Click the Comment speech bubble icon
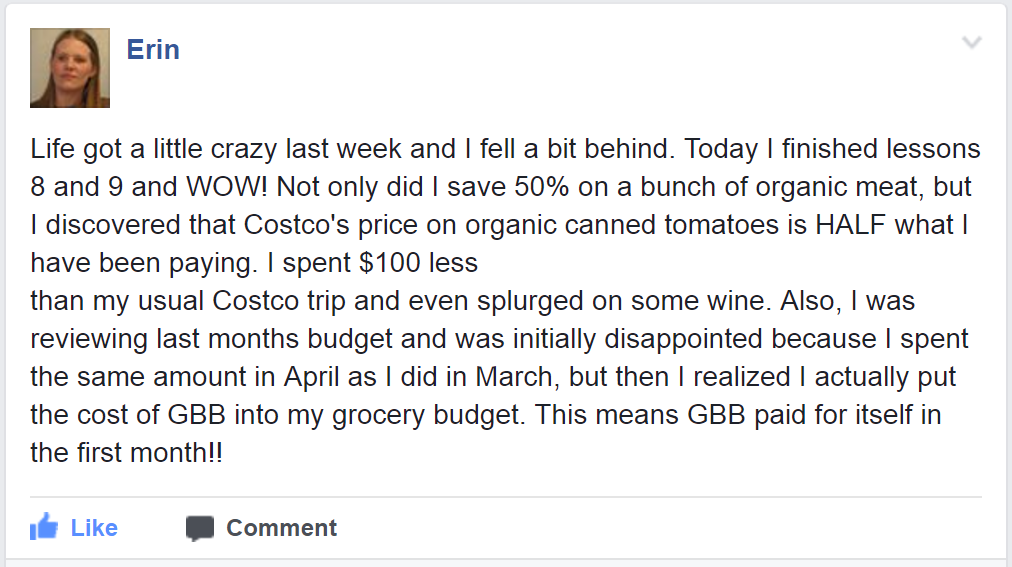Screen dimensions: 1012x567 pyautogui.click(x=200, y=528)
